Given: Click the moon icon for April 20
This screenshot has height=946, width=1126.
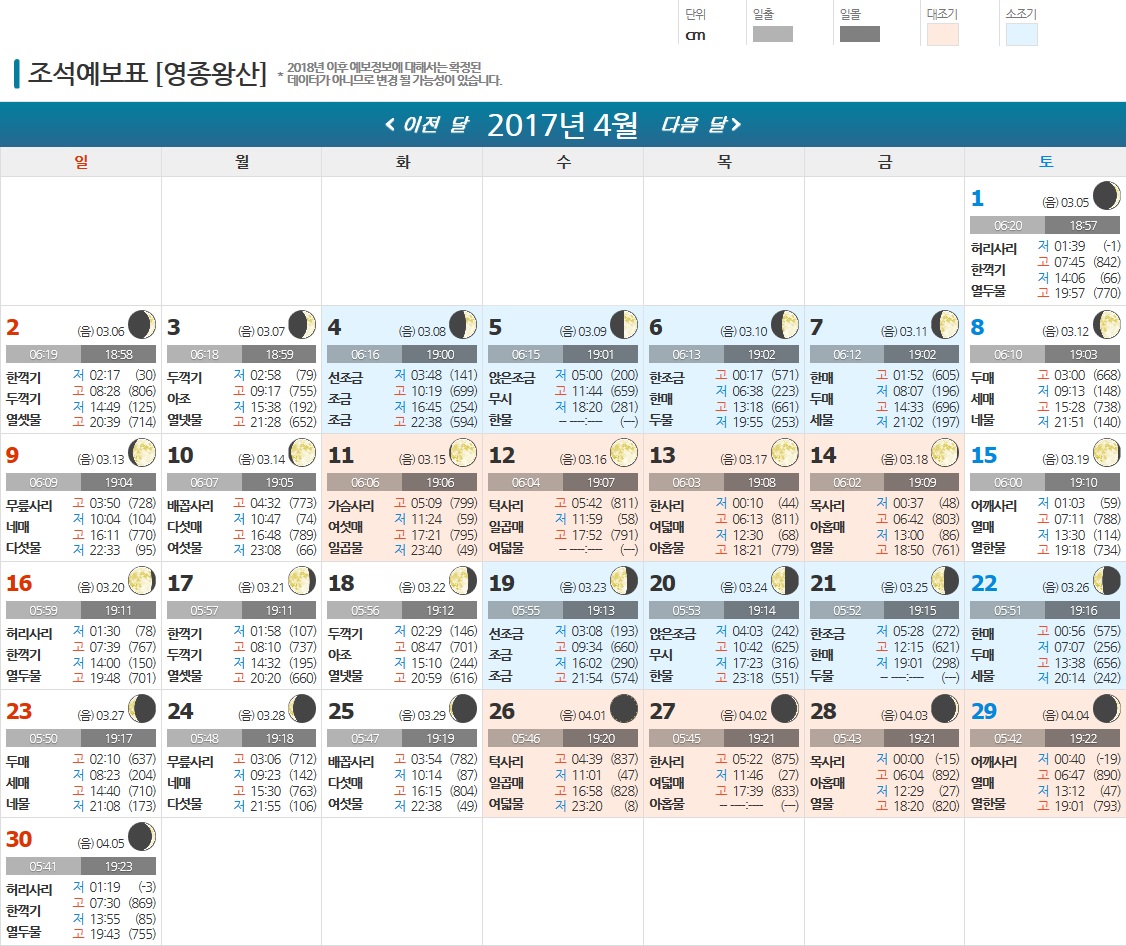Looking at the screenshot, I should click(x=785, y=580).
